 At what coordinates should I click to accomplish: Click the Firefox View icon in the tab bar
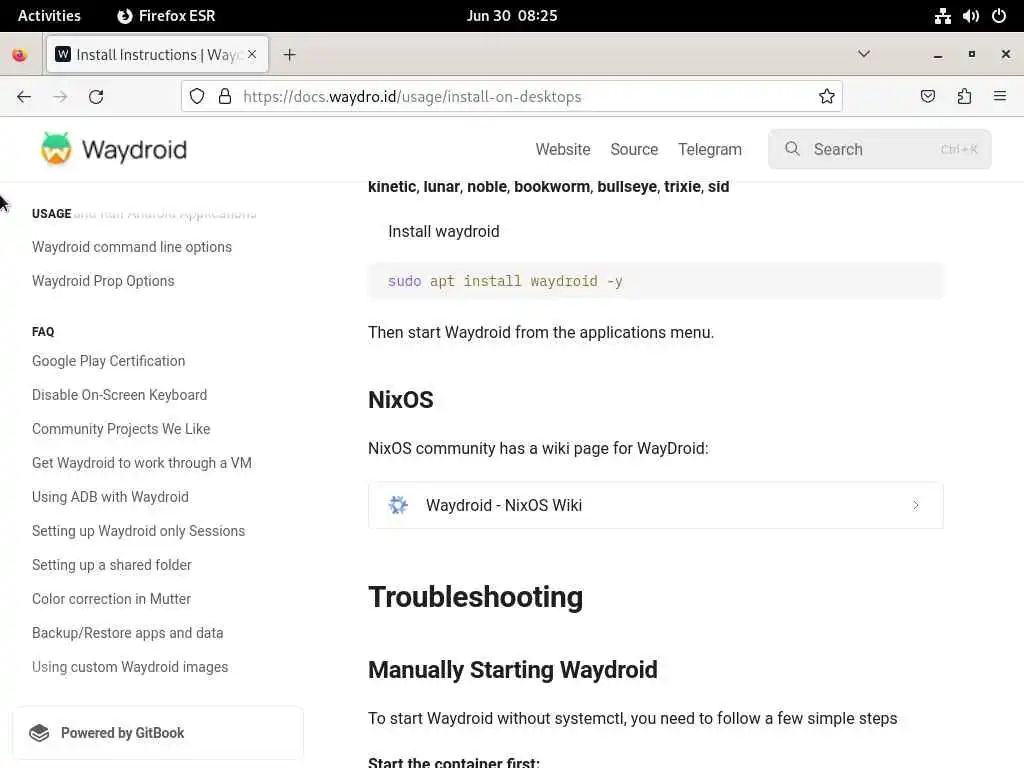[20, 55]
